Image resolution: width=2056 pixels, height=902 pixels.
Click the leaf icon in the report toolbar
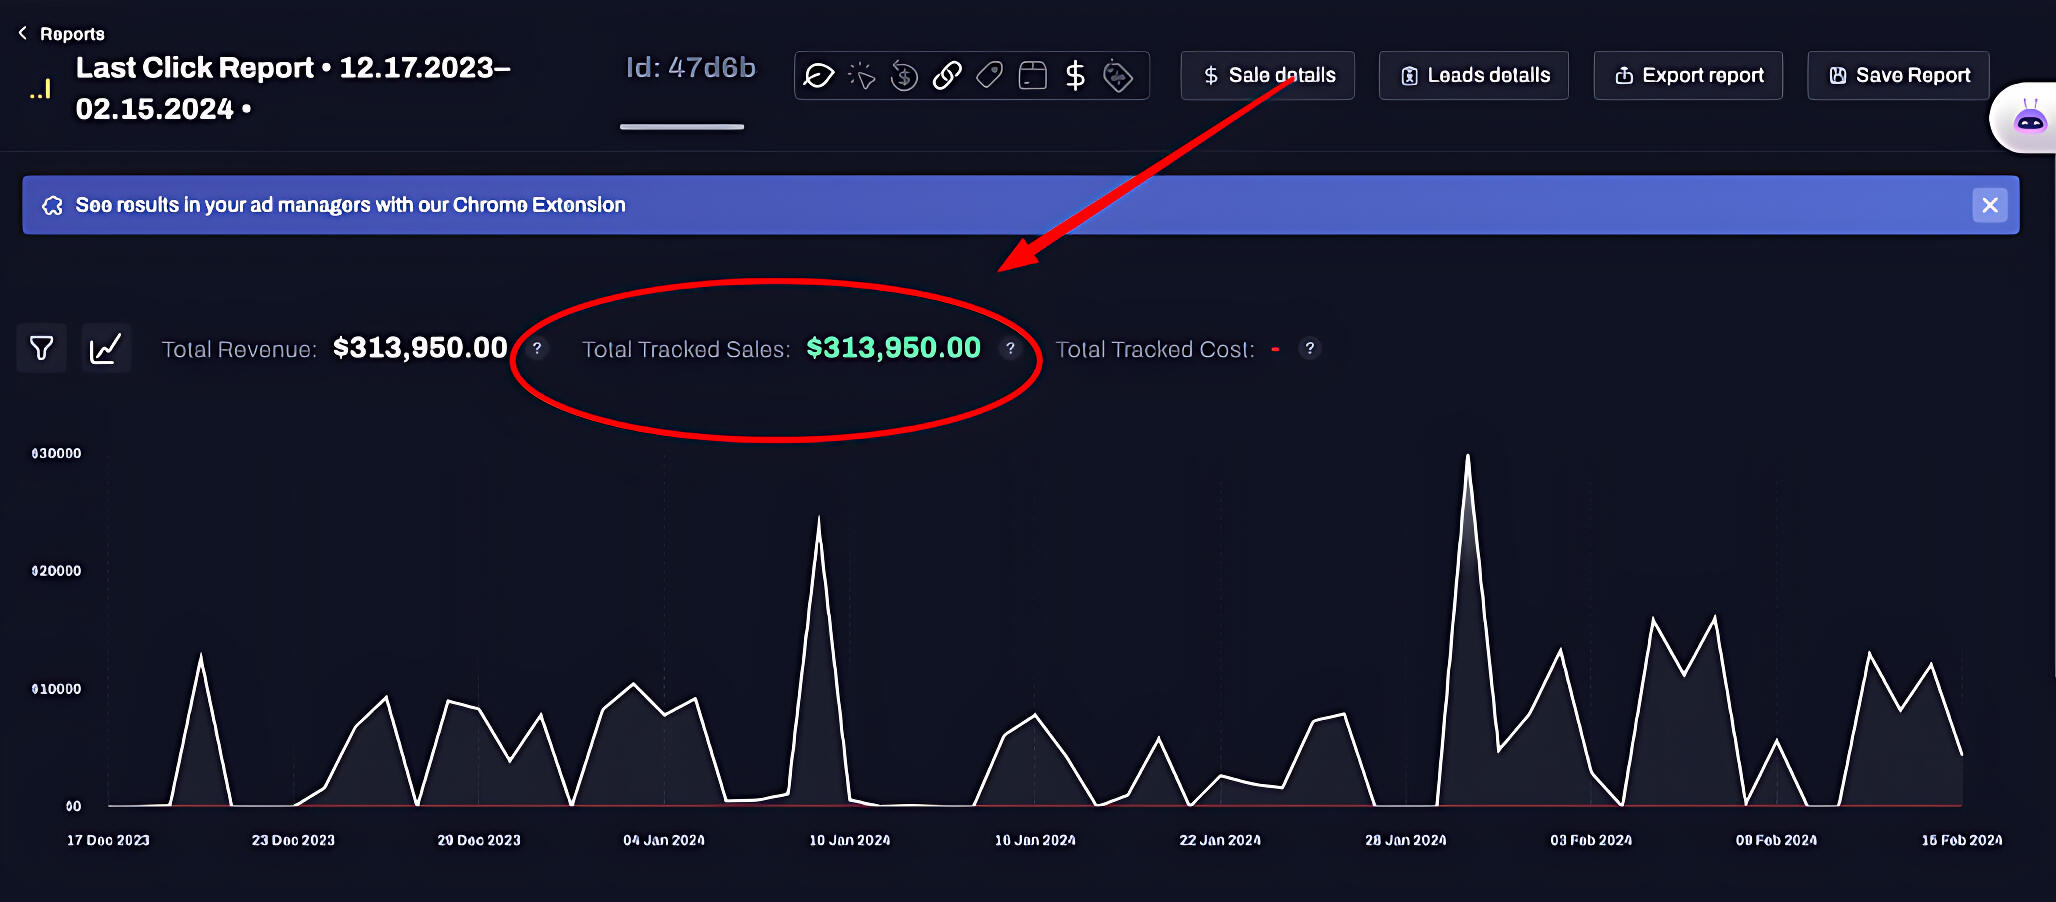[x=819, y=76]
